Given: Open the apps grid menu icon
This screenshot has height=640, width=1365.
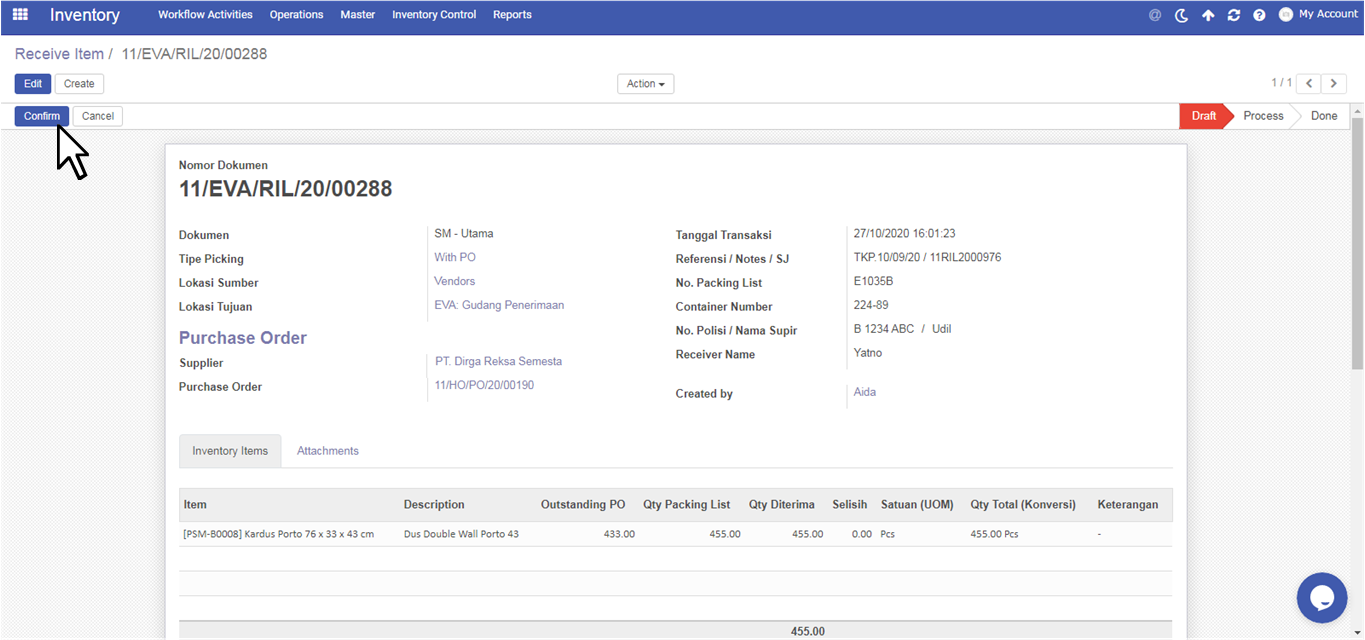Looking at the screenshot, I should (20, 15).
